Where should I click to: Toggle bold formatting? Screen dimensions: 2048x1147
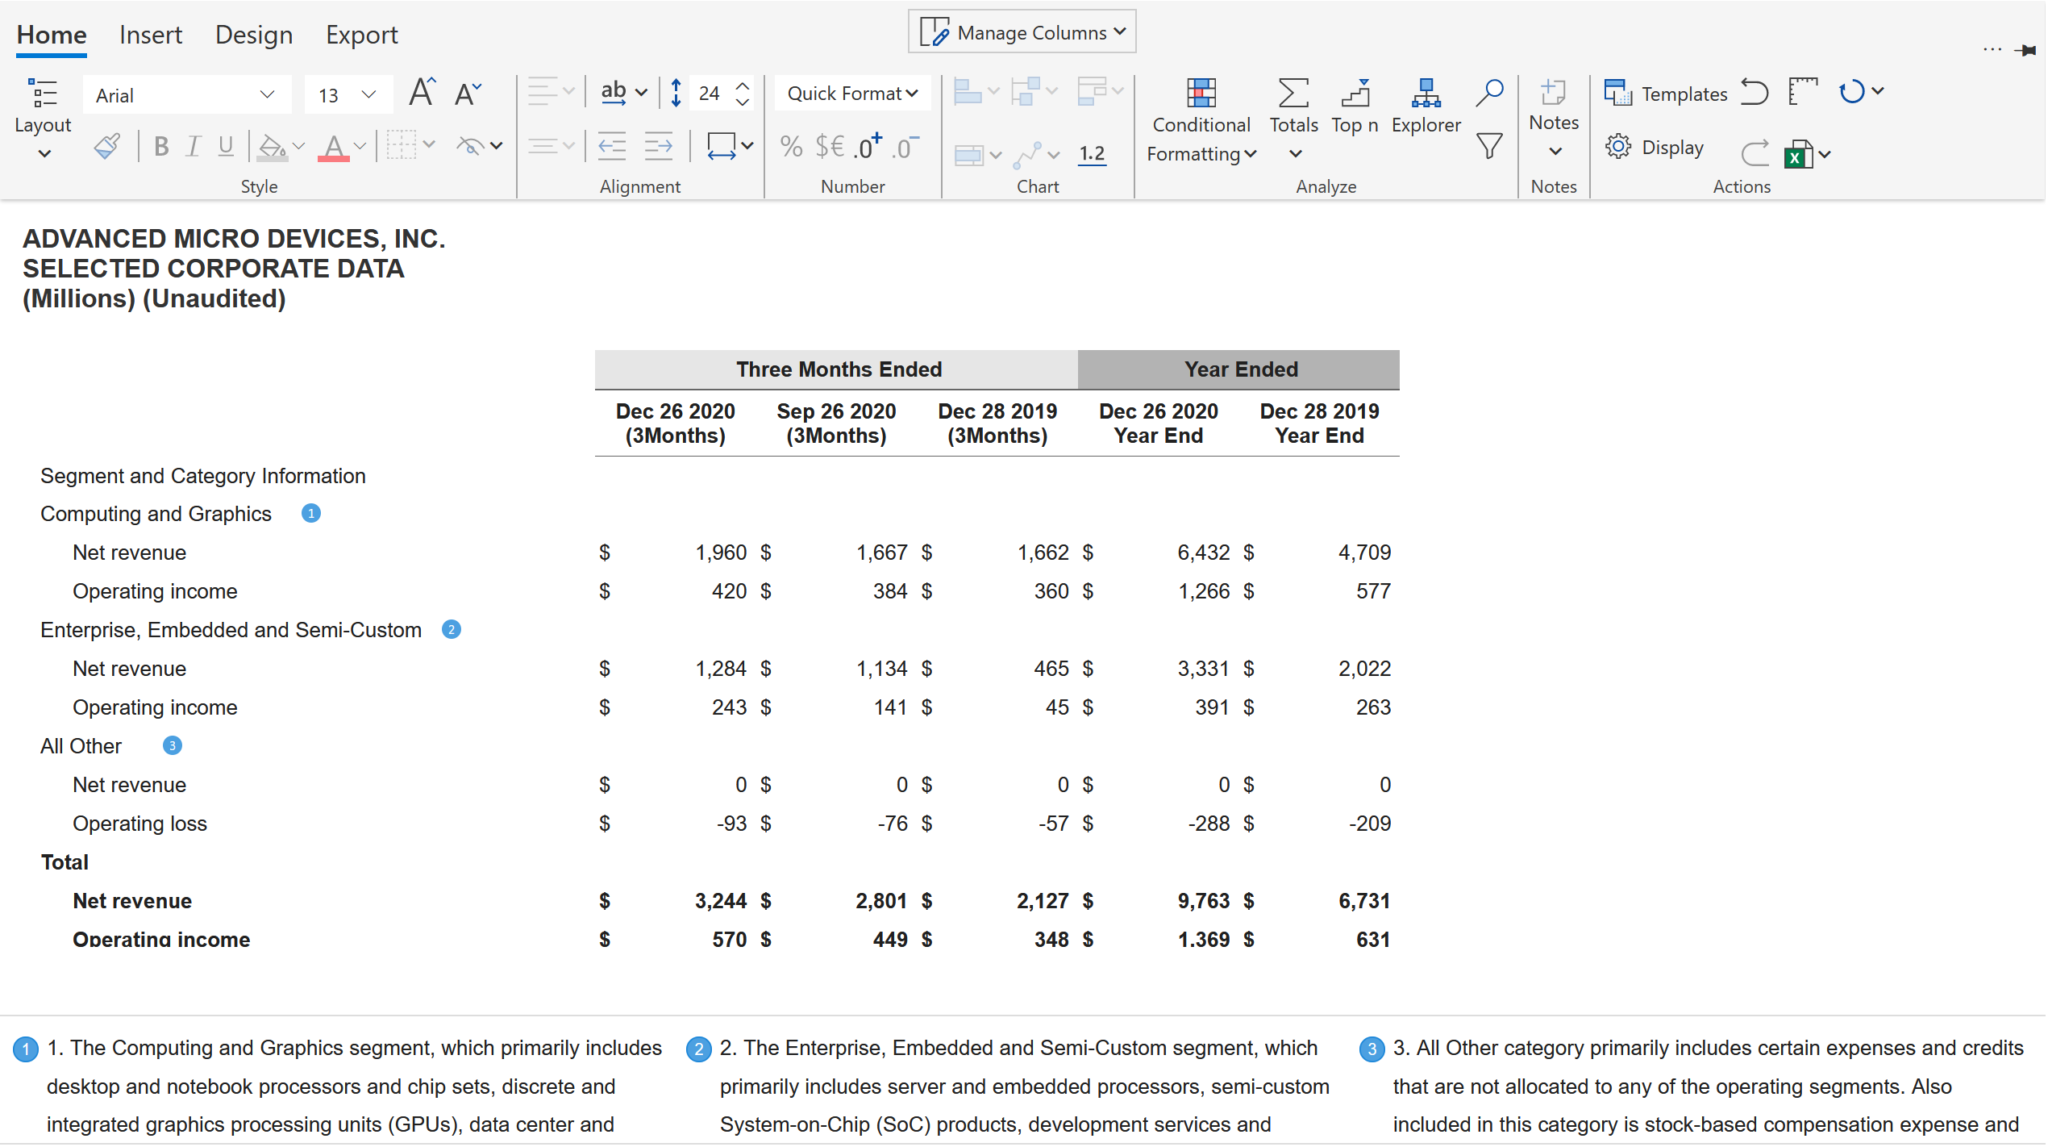[x=160, y=146]
